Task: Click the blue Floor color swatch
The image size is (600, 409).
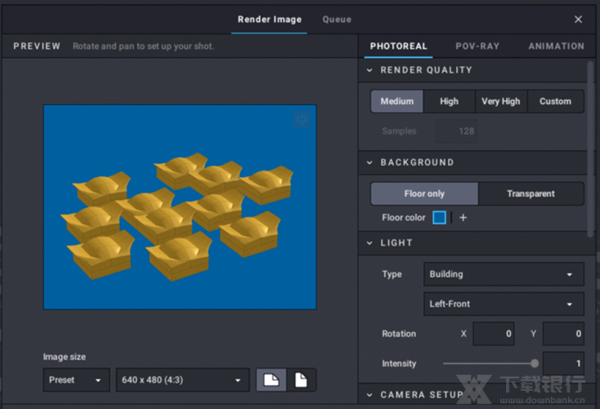Action: 440,218
